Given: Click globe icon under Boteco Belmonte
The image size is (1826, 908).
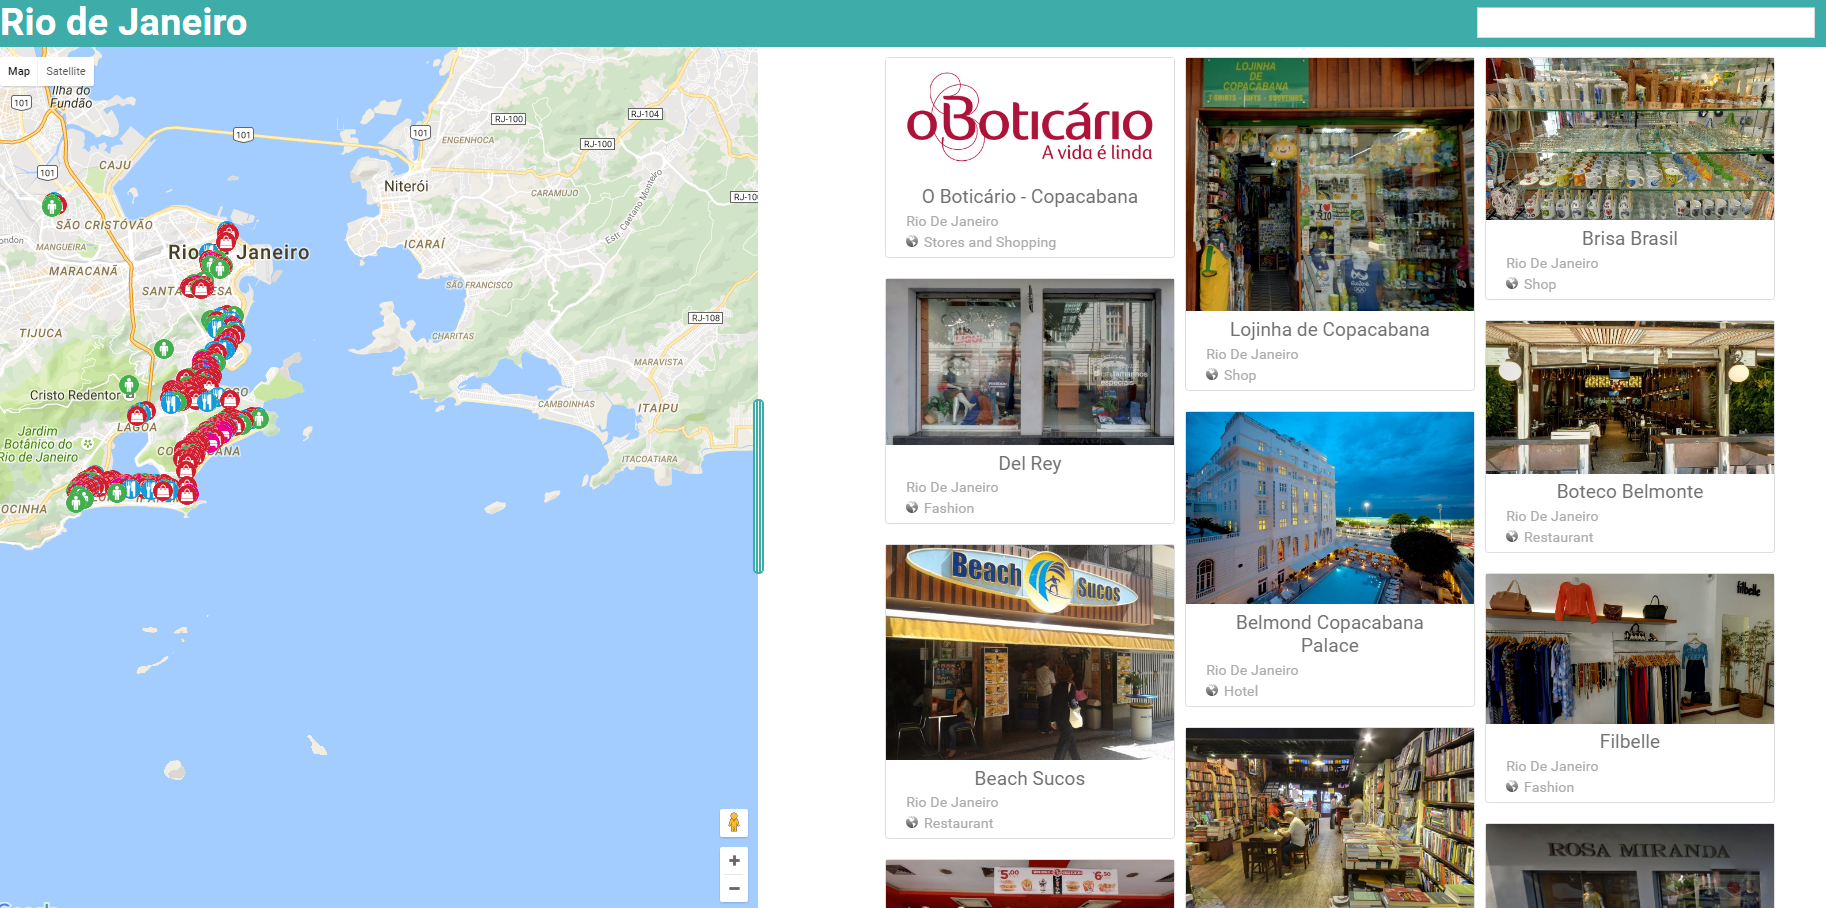Looking at the screenshot, I should coord(1512,537).
